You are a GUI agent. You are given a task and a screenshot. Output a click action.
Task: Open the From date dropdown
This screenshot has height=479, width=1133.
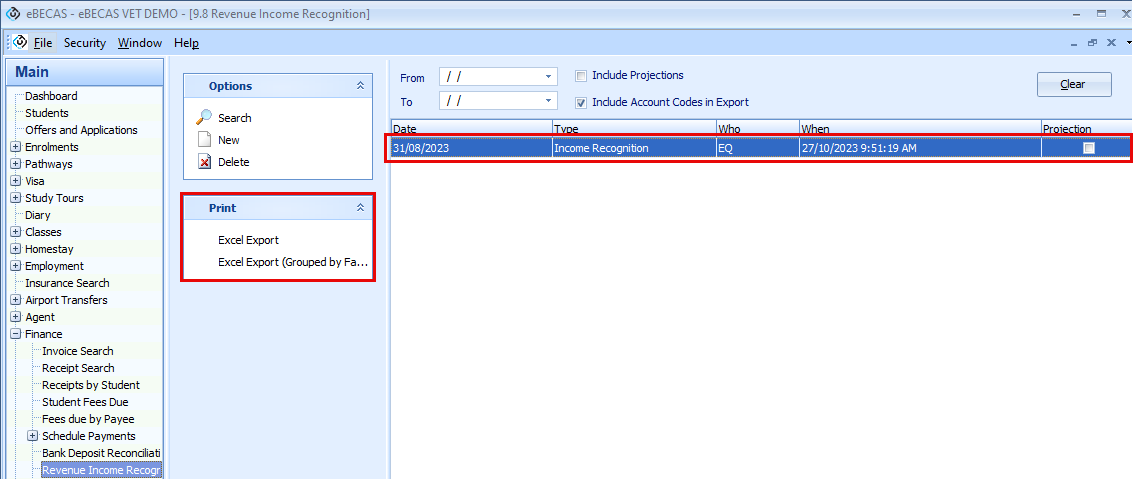pyautogui.click(x=549, y=77)
